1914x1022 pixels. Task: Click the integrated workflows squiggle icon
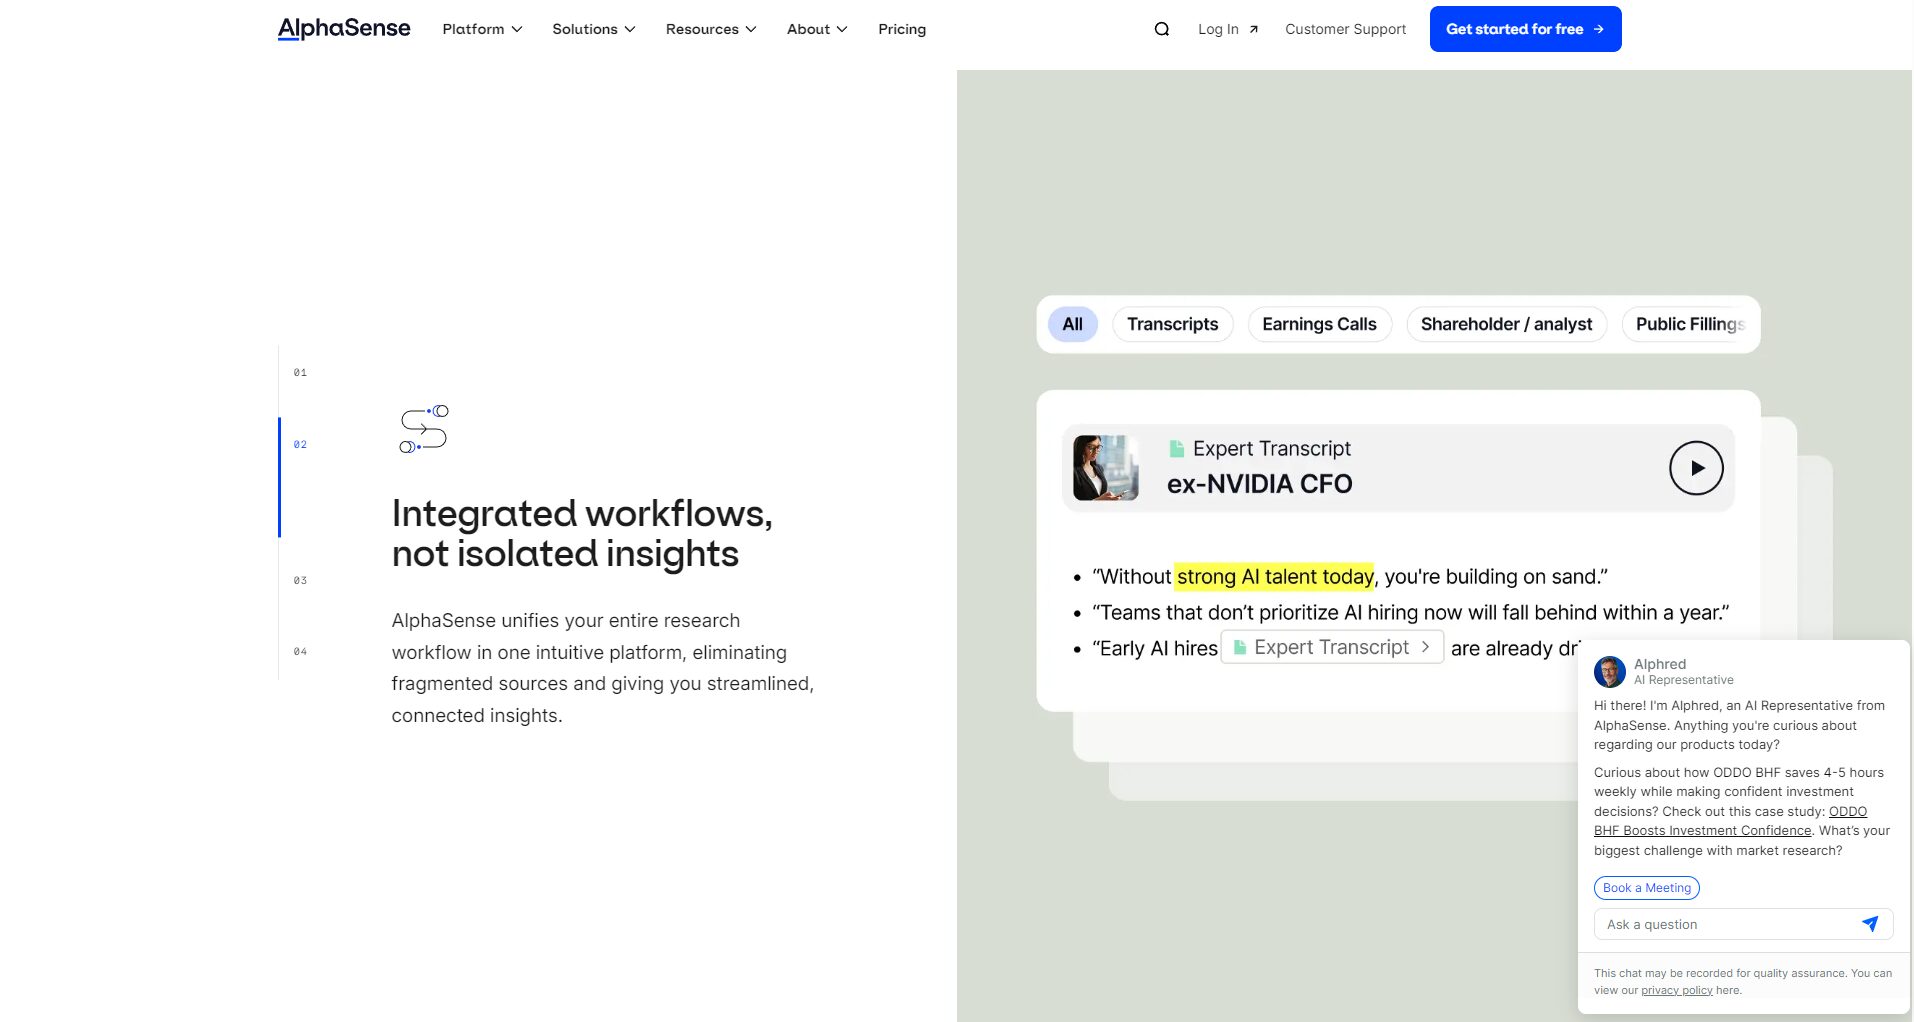(423, 429)
